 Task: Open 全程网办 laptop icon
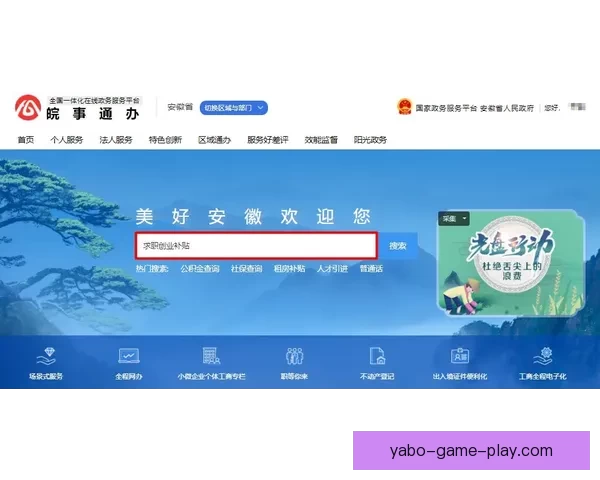tap(129, 356)
